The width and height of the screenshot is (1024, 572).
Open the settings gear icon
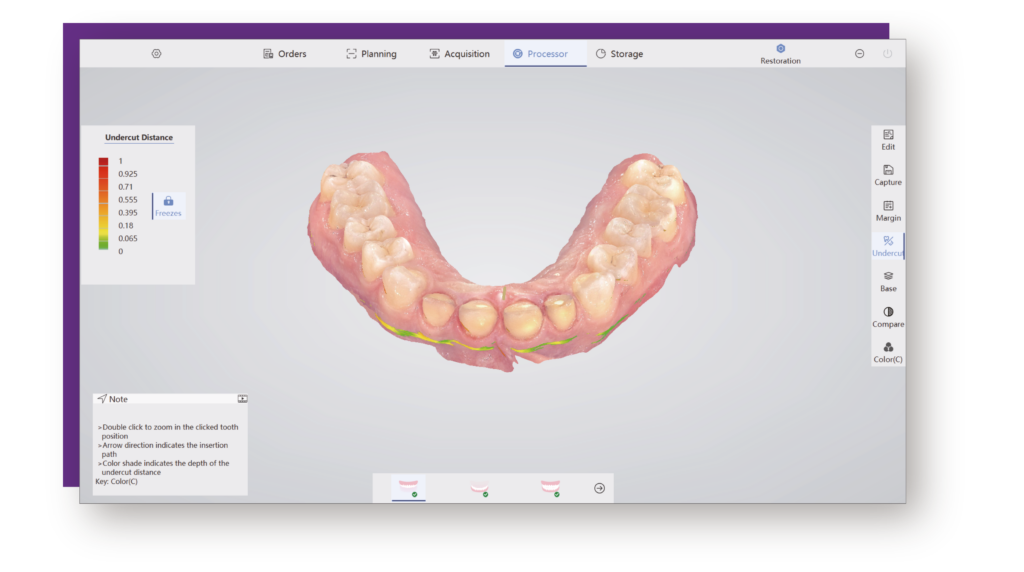[156, 54]
